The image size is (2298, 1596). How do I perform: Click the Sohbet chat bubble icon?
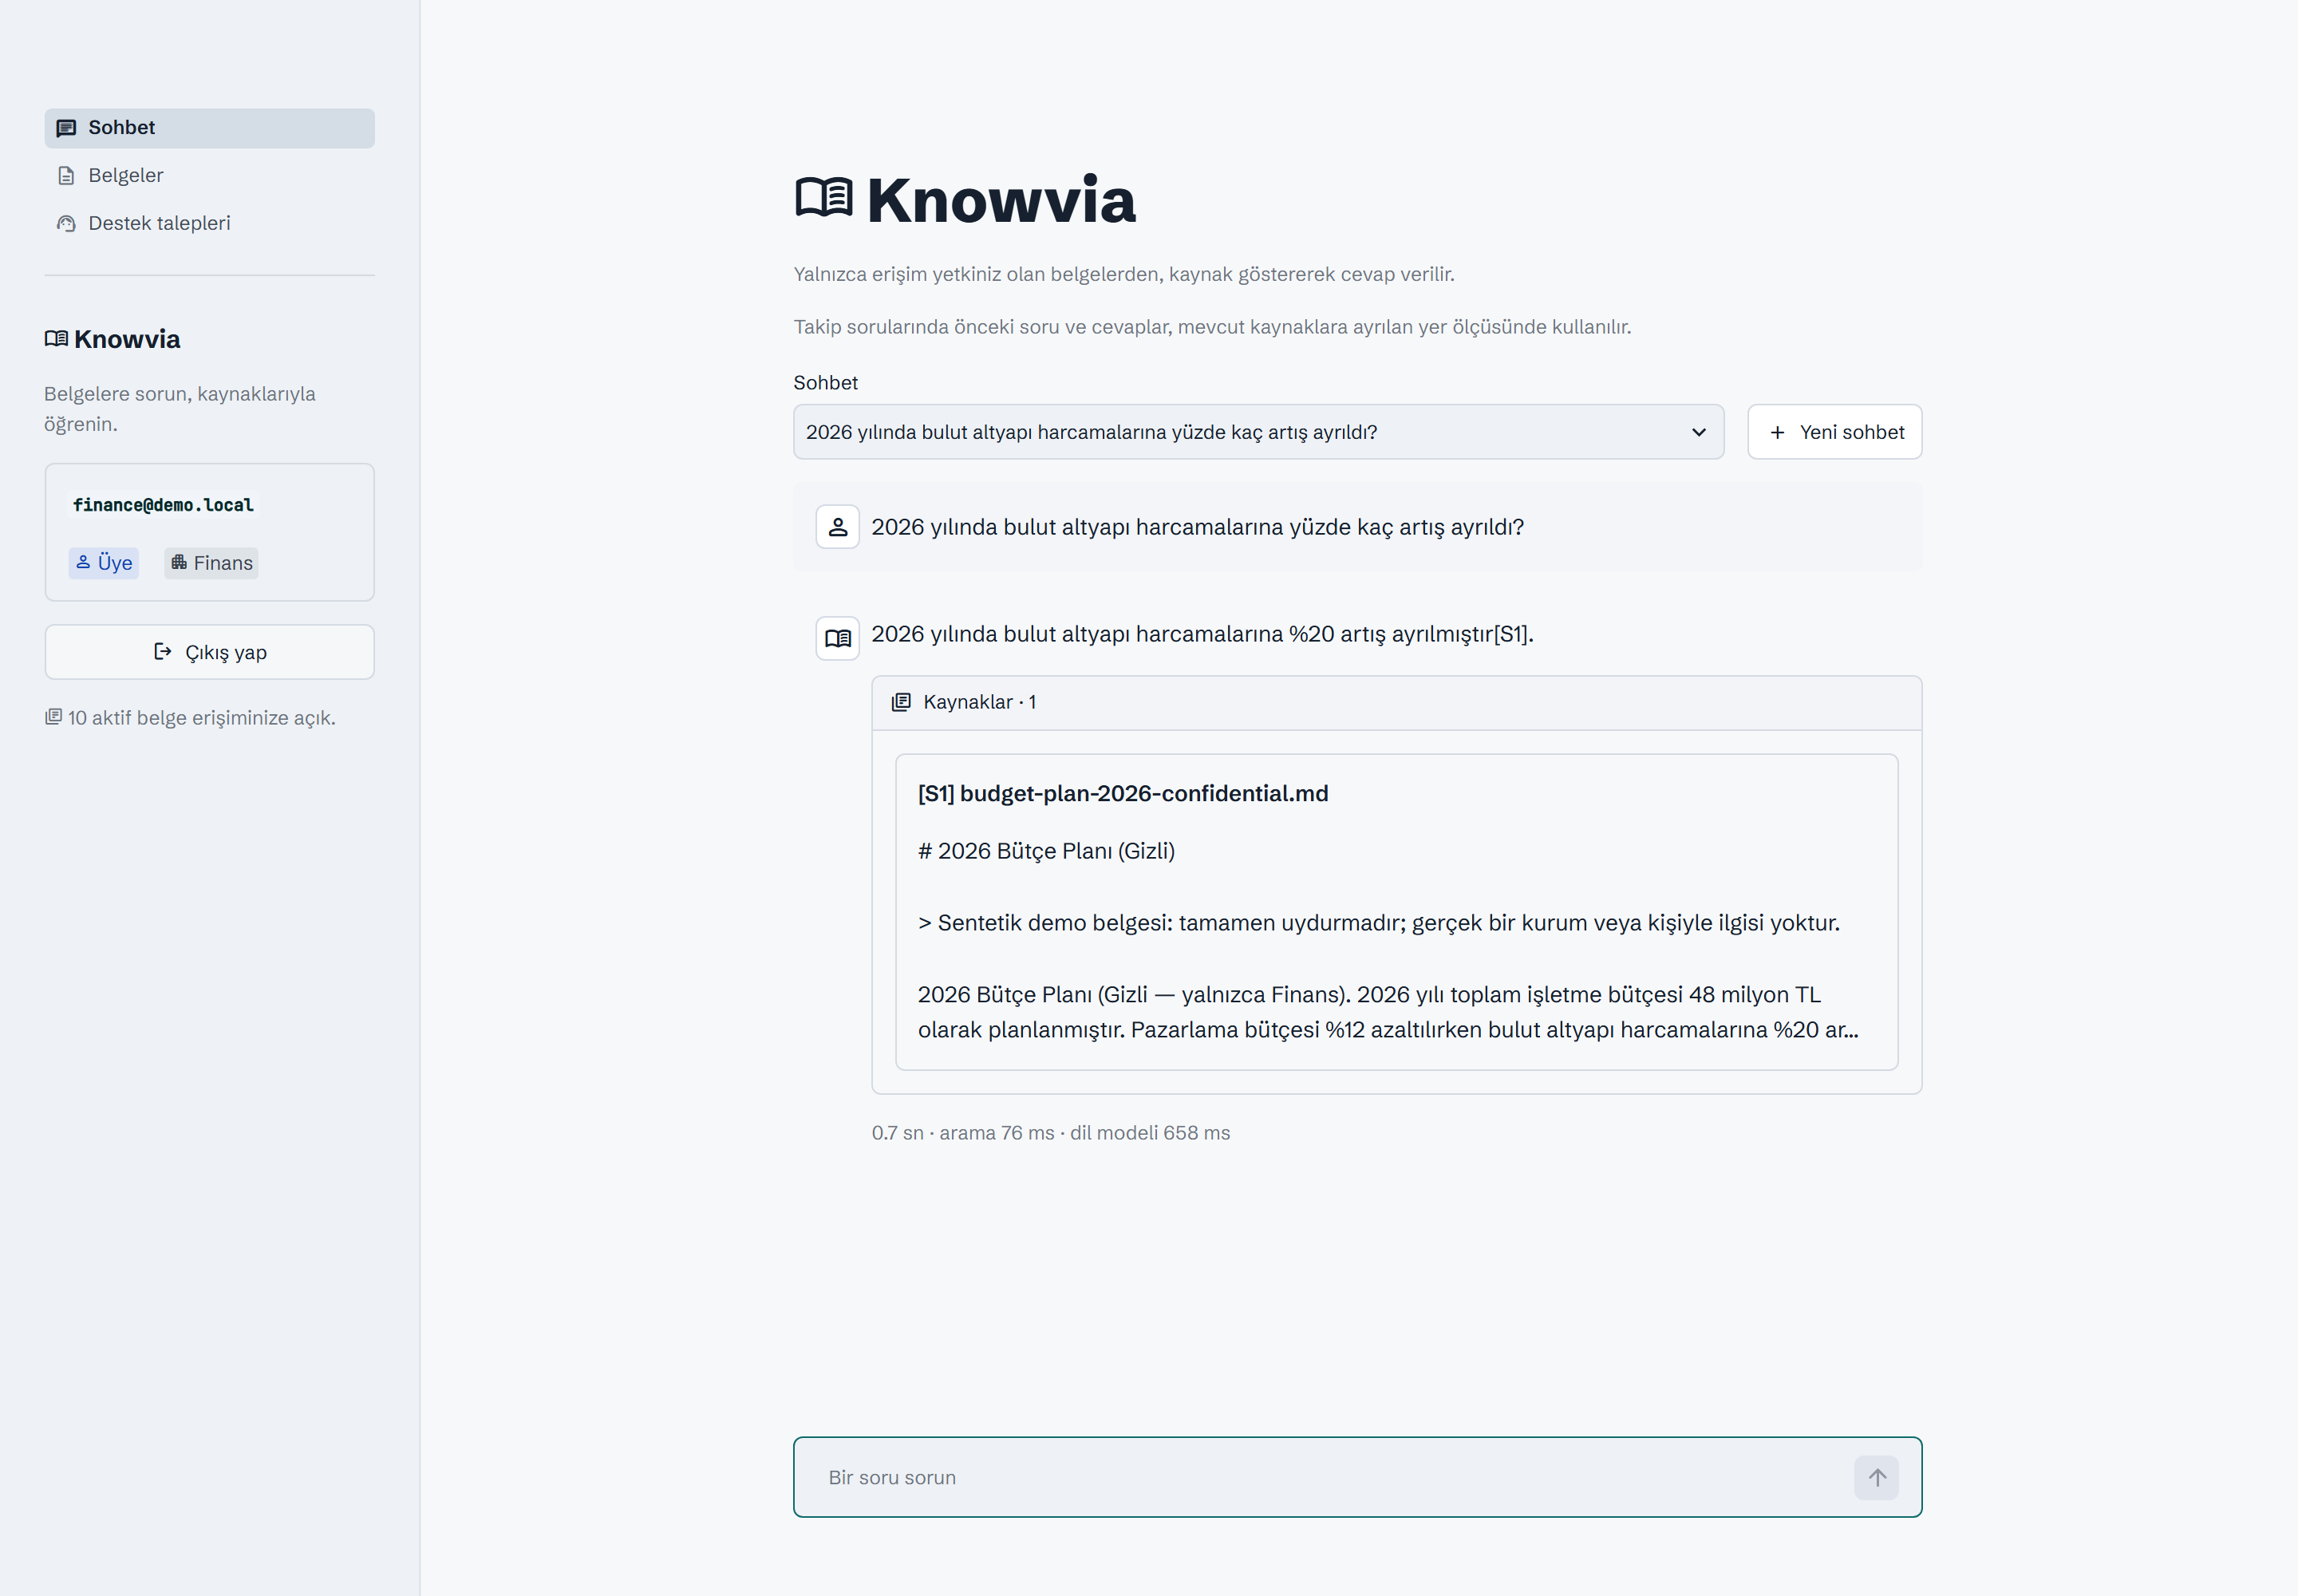coord(66,128)
